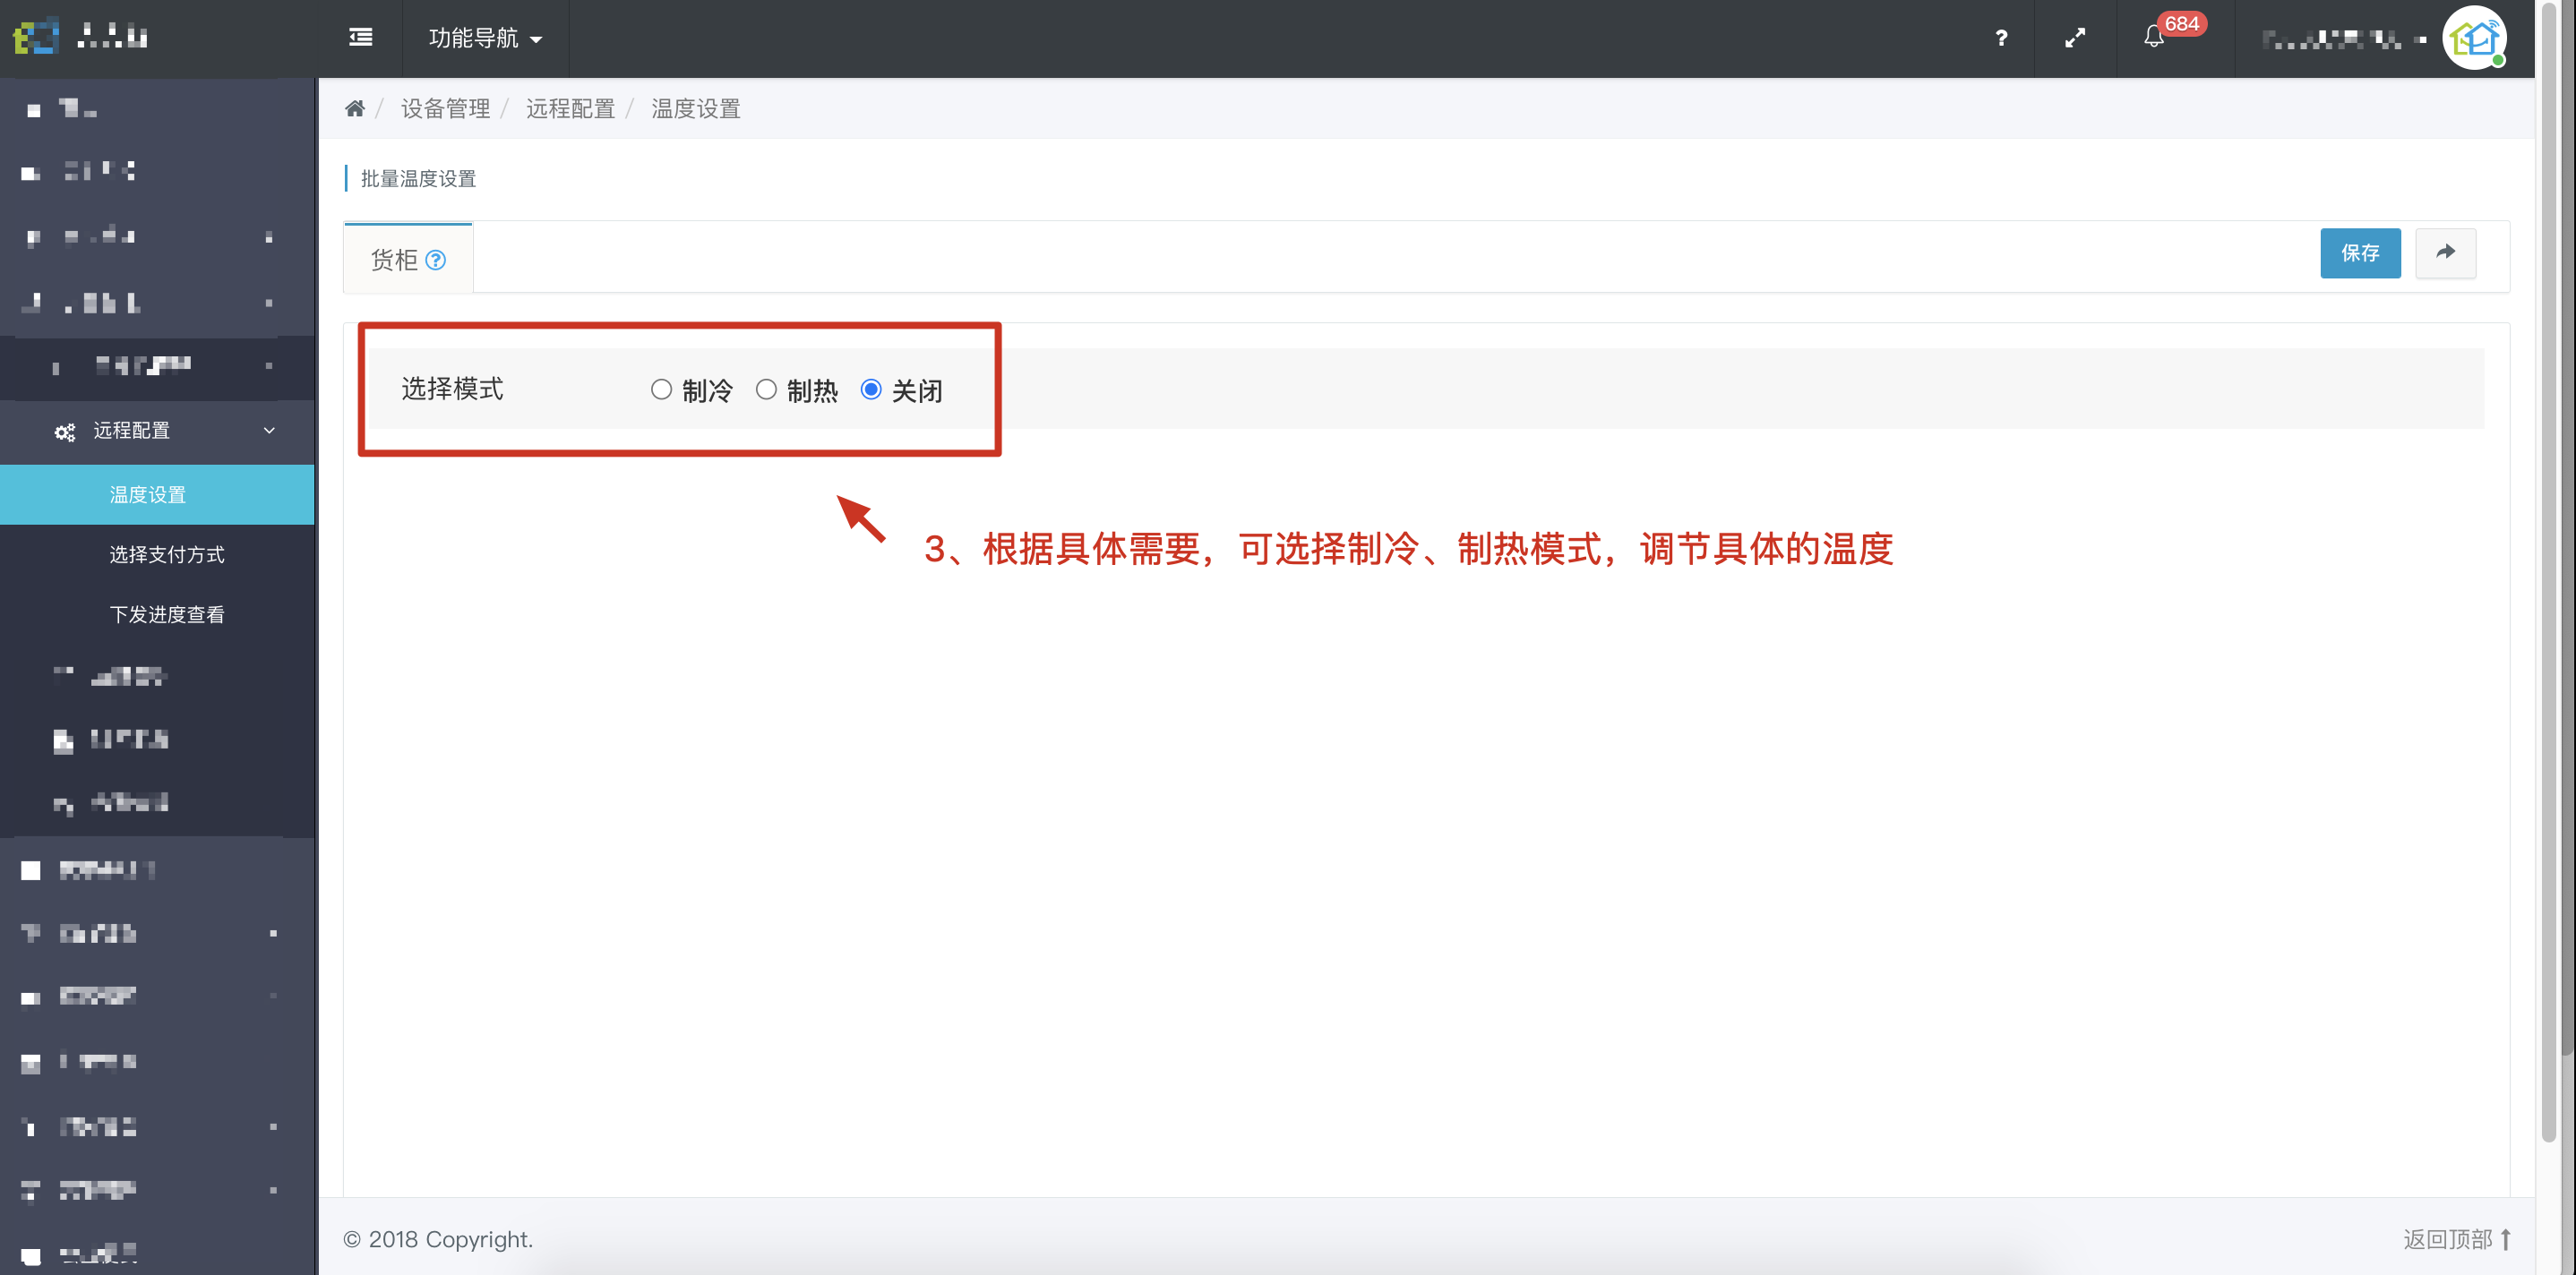Click the user avatar house logo
The height and width of the screenshot is (1275, 2576).
coord(2474,38)
